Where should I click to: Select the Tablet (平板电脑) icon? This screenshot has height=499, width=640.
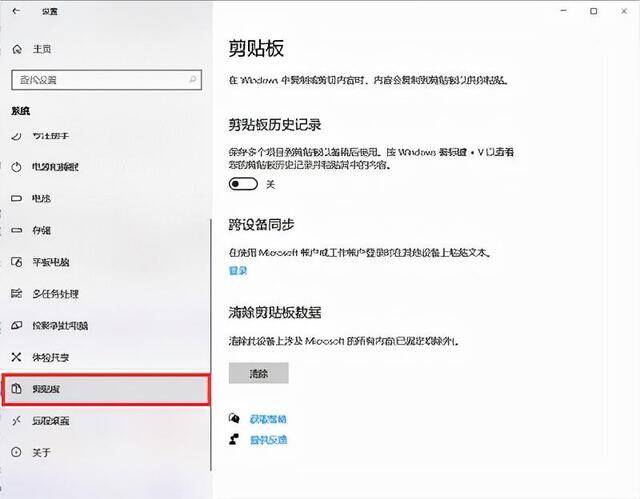[x=17, y=262]
